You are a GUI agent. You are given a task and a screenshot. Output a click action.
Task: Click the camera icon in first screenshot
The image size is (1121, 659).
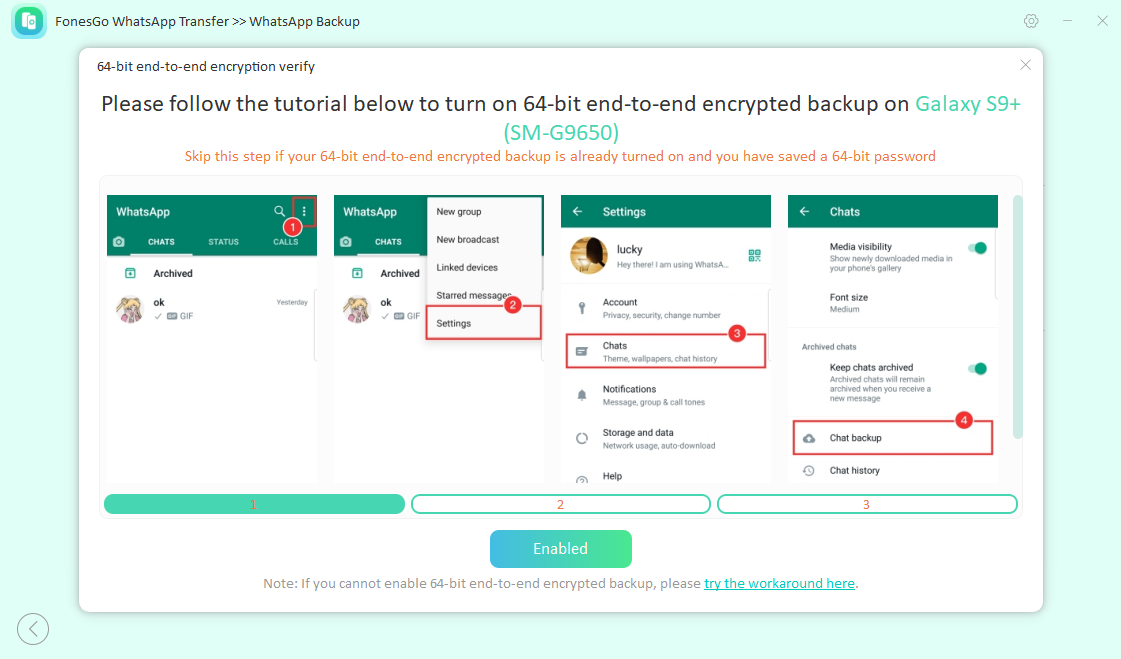119,242
